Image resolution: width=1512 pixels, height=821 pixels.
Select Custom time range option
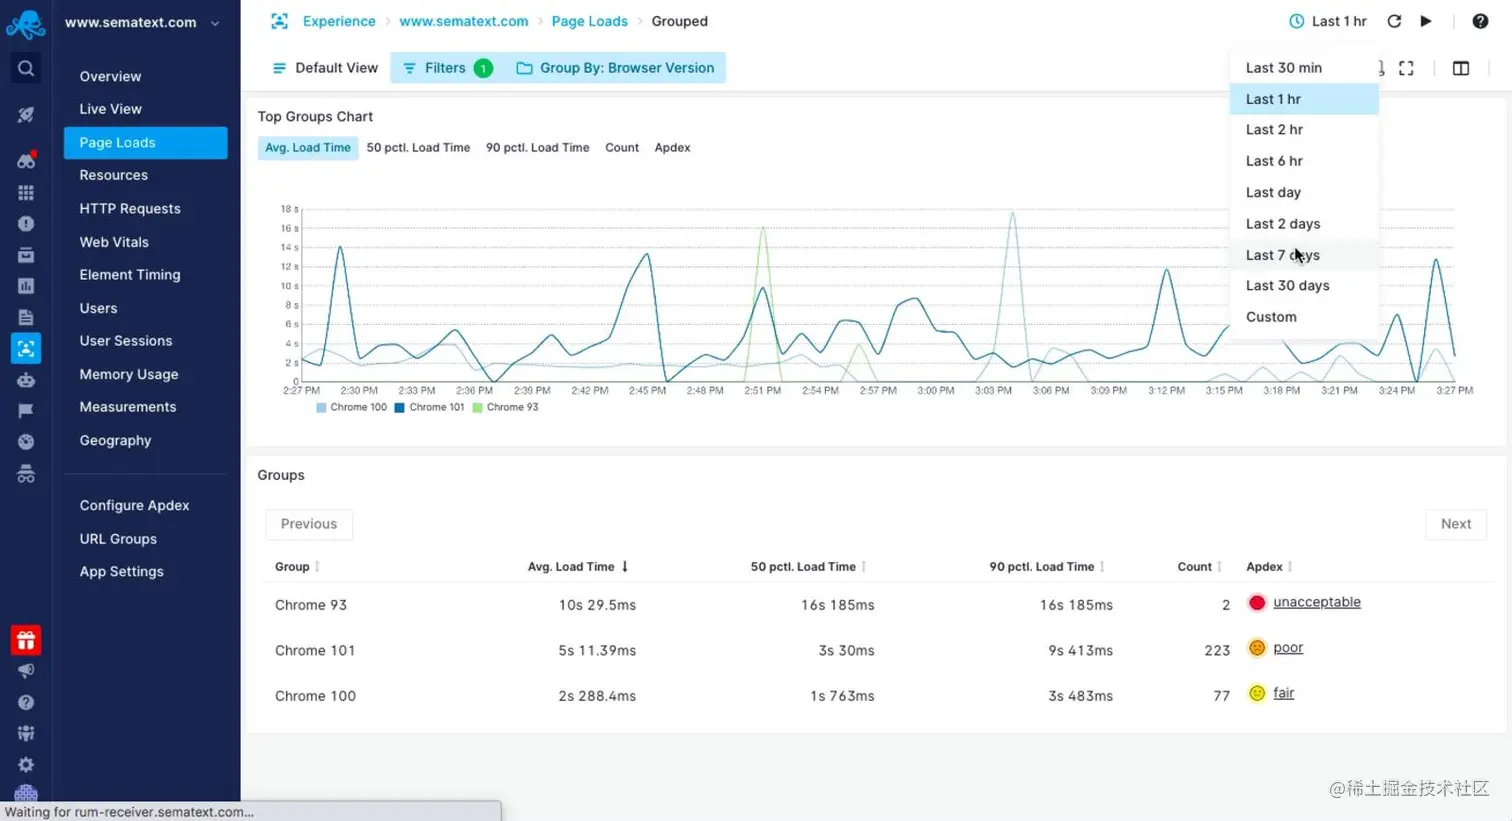coord(1304,317)
